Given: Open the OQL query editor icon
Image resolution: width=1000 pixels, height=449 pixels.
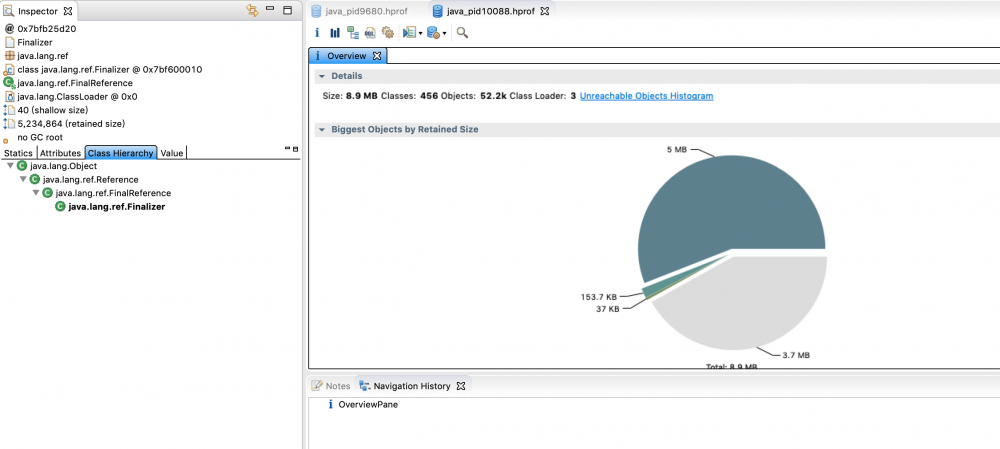Looking at the screenshot, I should coord(370,33).
